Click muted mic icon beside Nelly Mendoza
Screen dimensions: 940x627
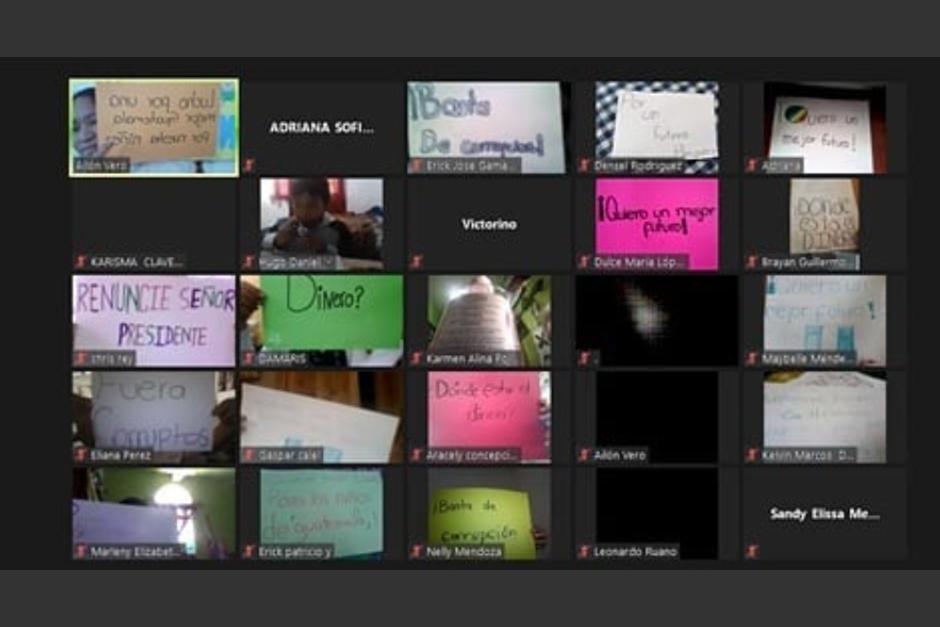[x=416, y=551]
